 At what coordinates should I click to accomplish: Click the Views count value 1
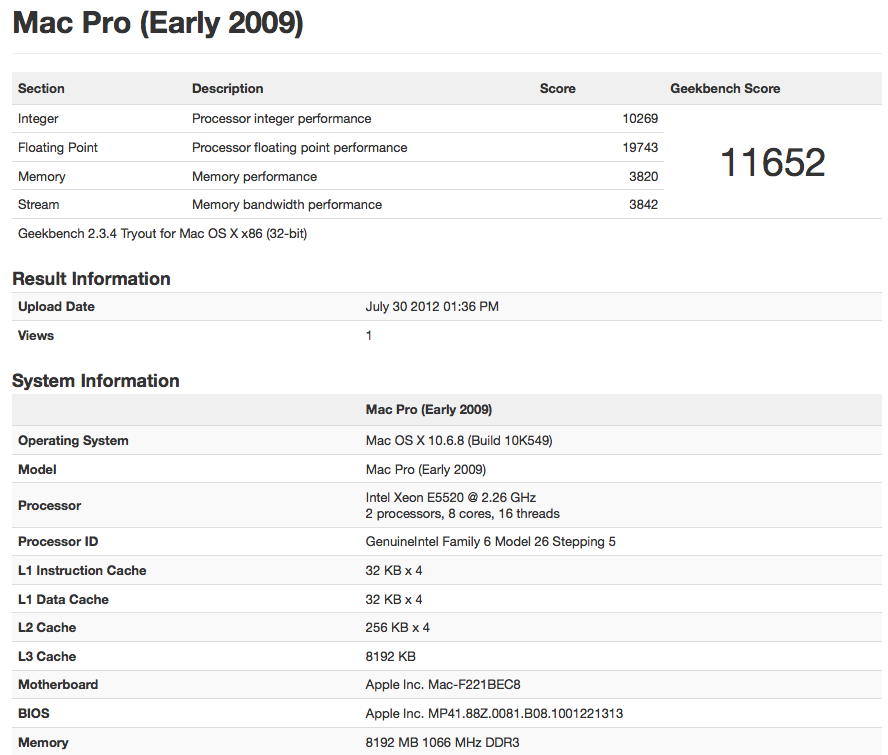click(x=369, y=335)
